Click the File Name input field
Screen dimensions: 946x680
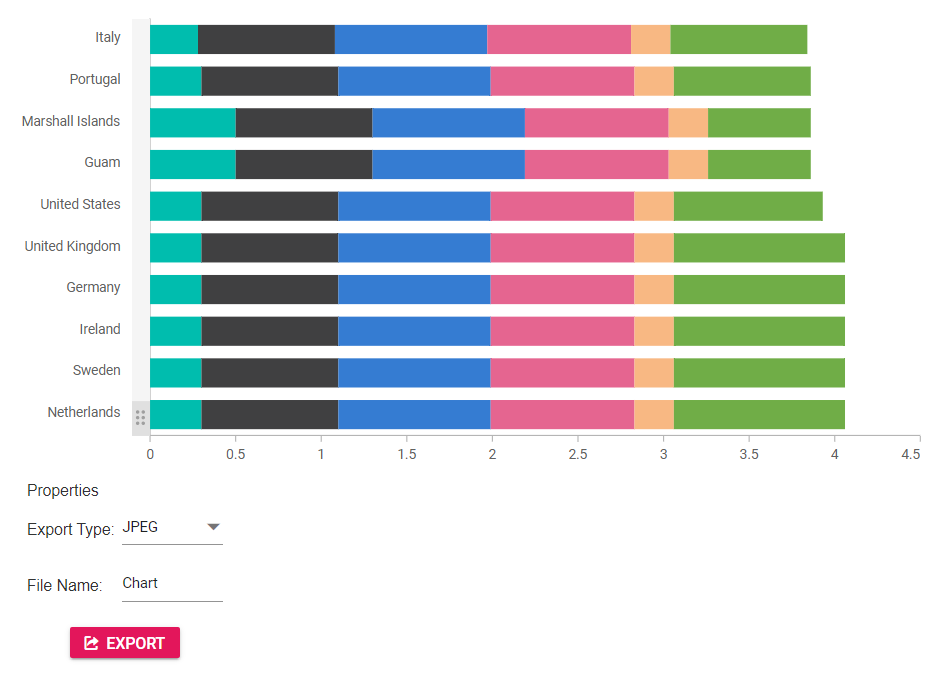(171, 584)
